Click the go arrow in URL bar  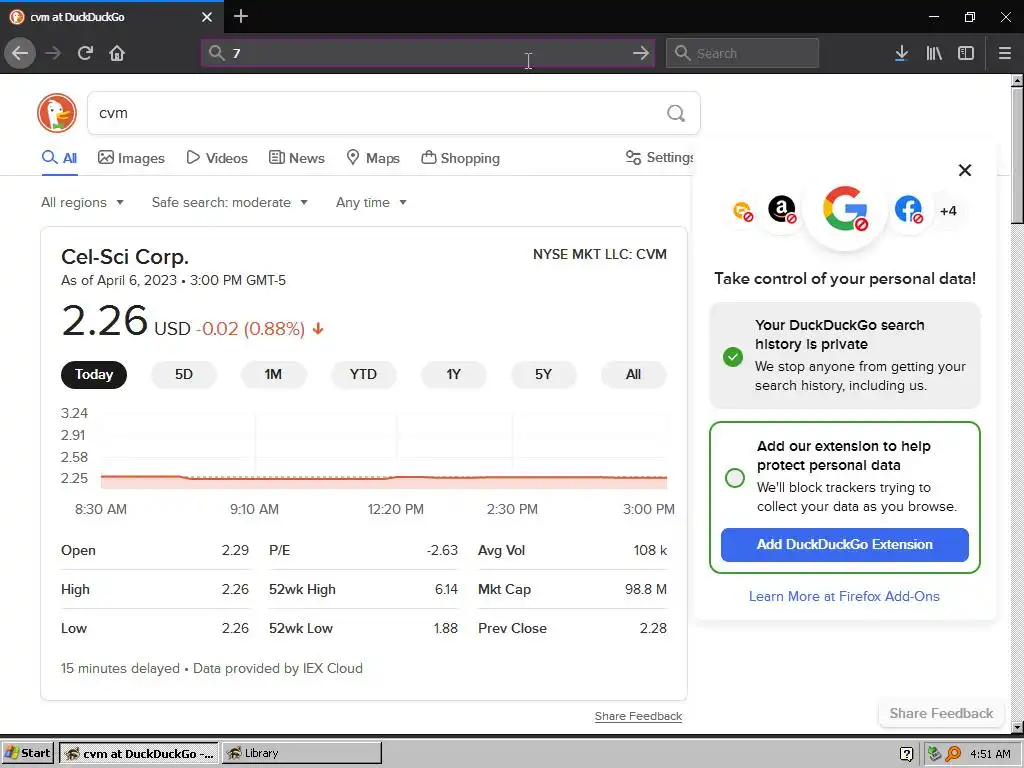tap(641, 53)
